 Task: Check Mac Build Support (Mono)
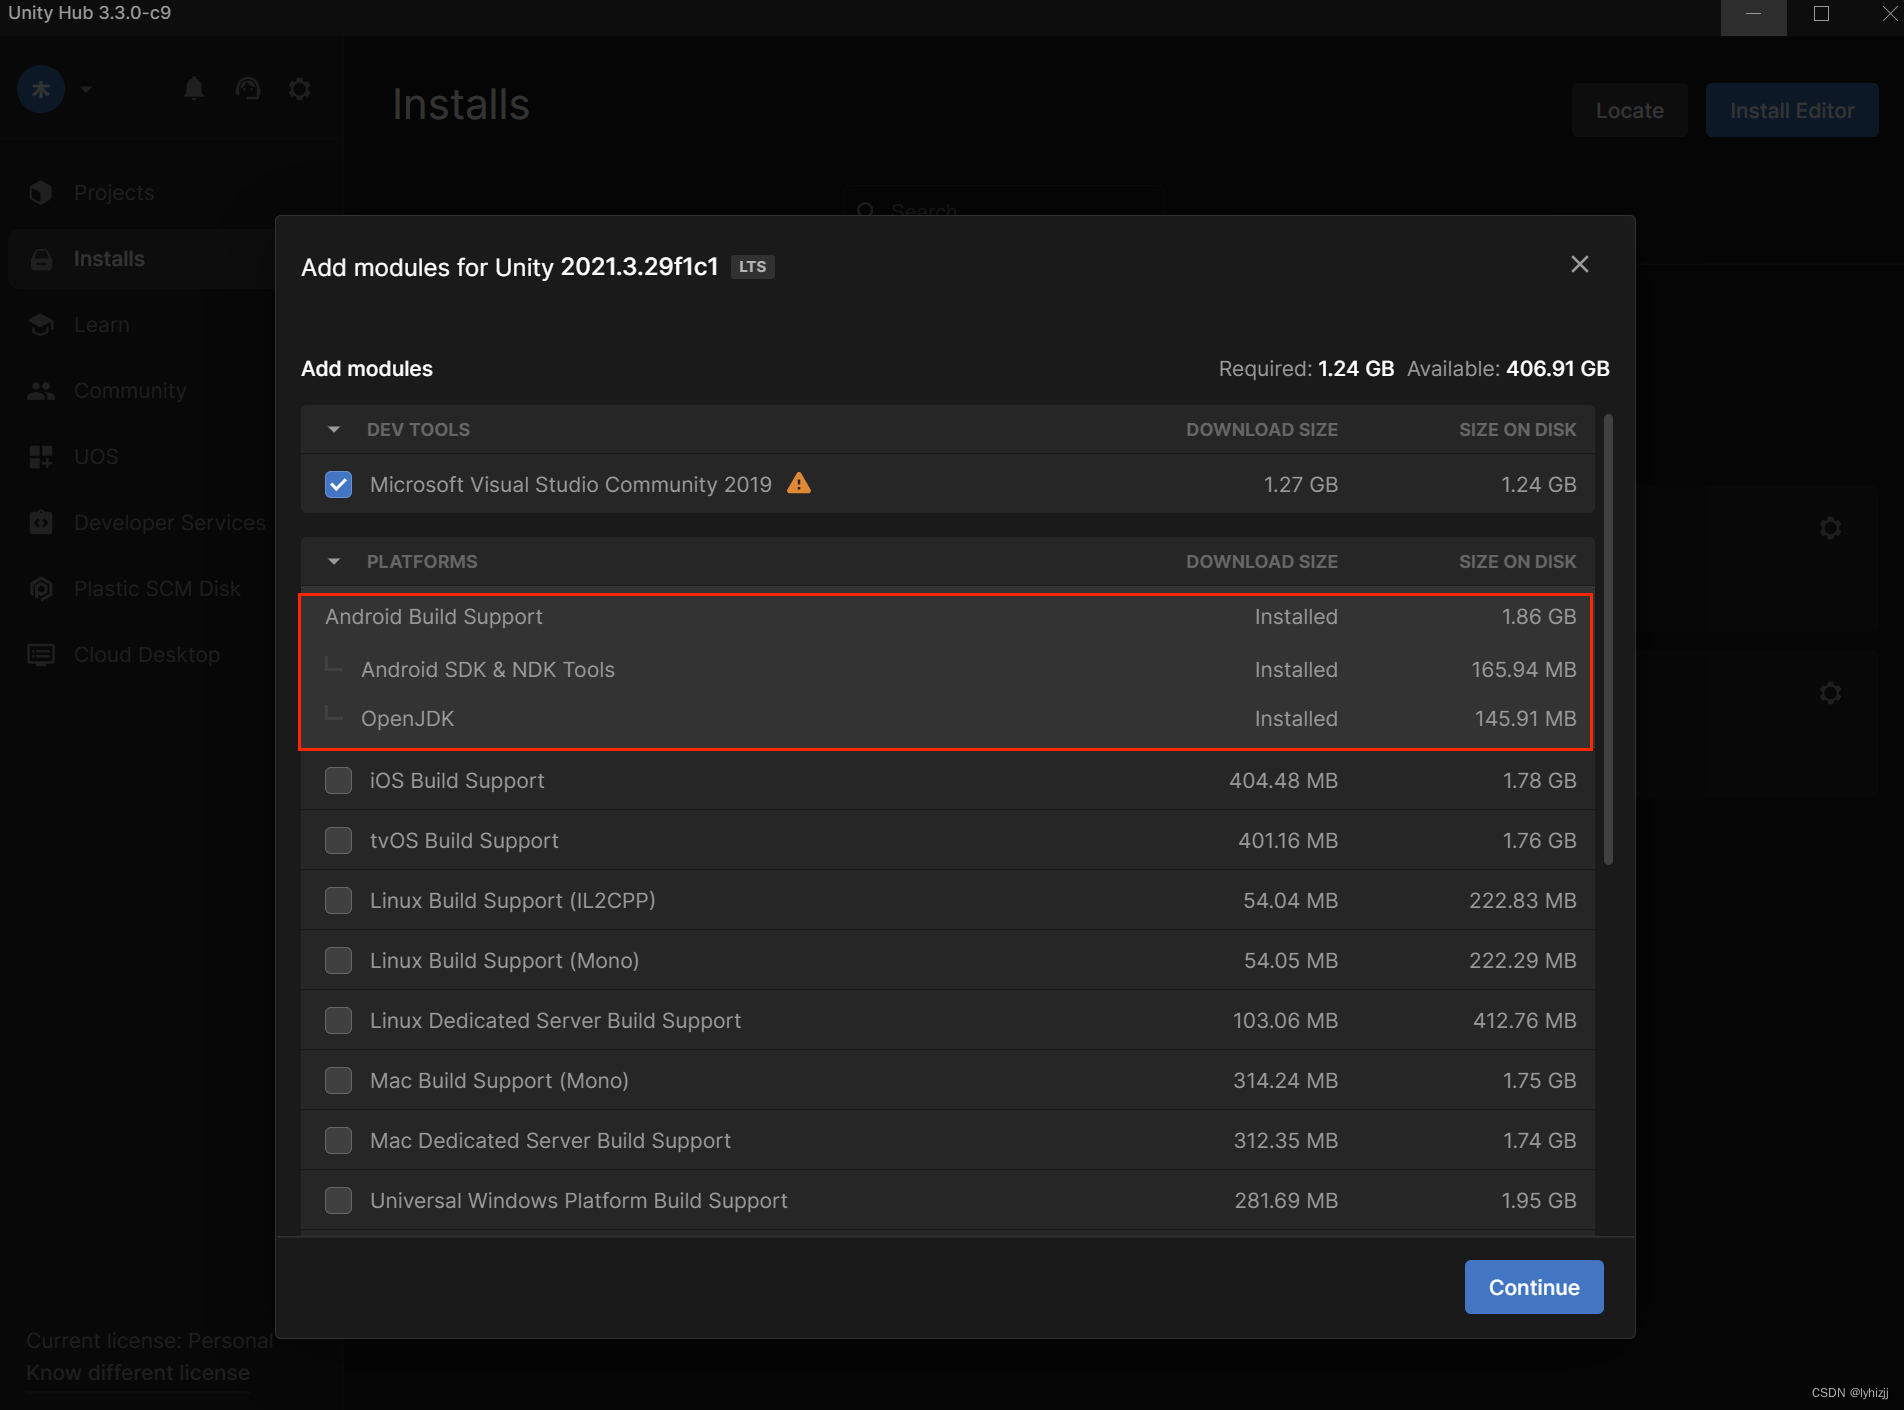click(339, 1081)
